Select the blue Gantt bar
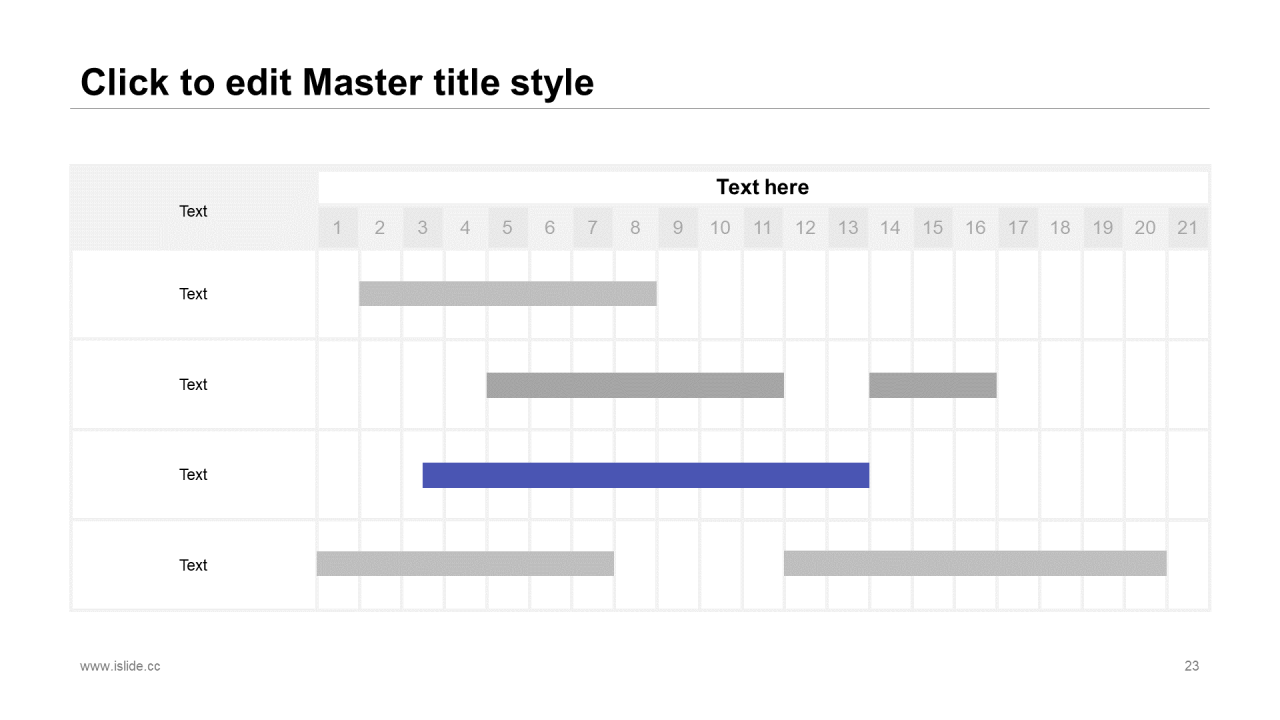 [x=646, y=475]
